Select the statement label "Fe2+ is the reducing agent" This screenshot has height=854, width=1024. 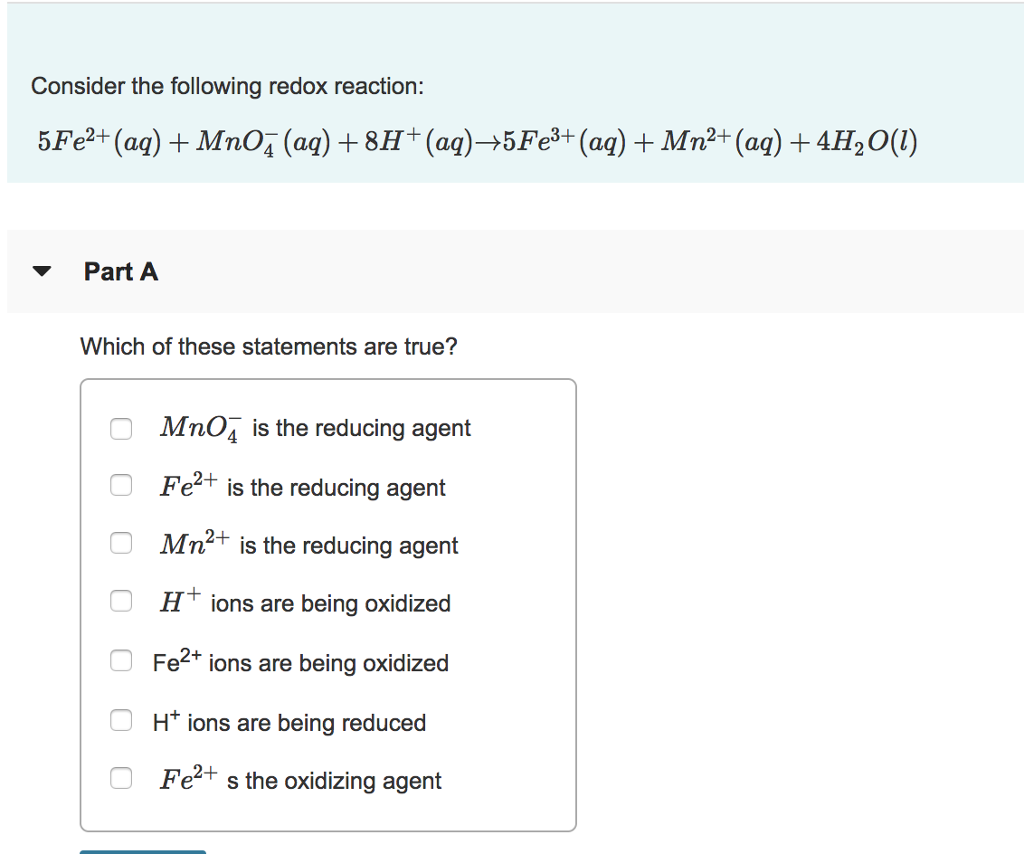pos(302,485)
